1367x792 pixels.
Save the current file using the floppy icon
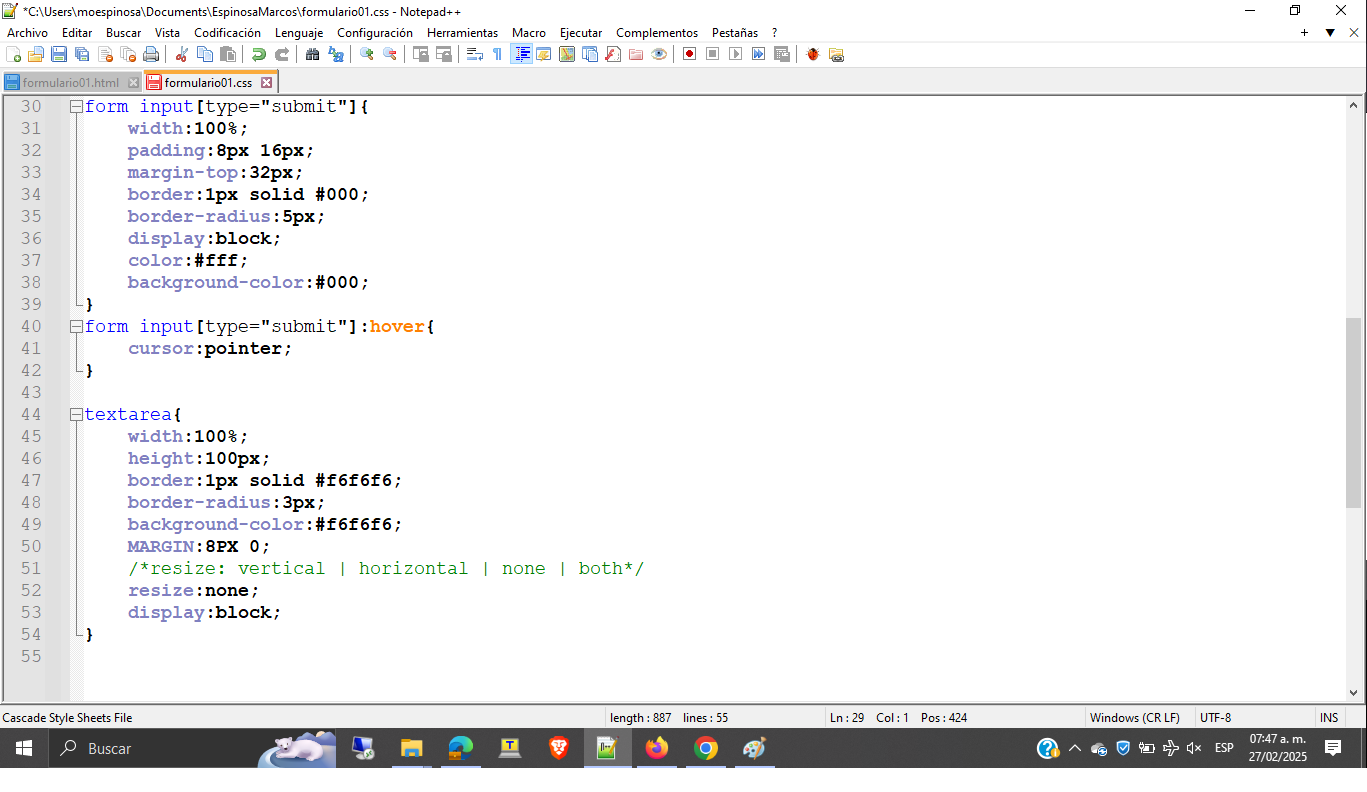pos(59,54)
